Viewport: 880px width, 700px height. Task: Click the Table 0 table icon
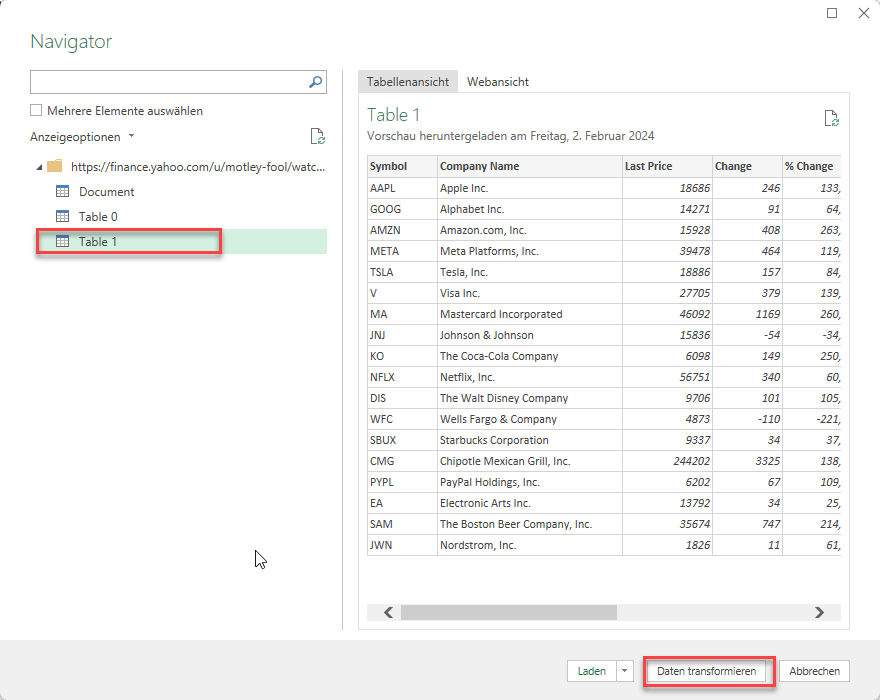click(62, 216)
